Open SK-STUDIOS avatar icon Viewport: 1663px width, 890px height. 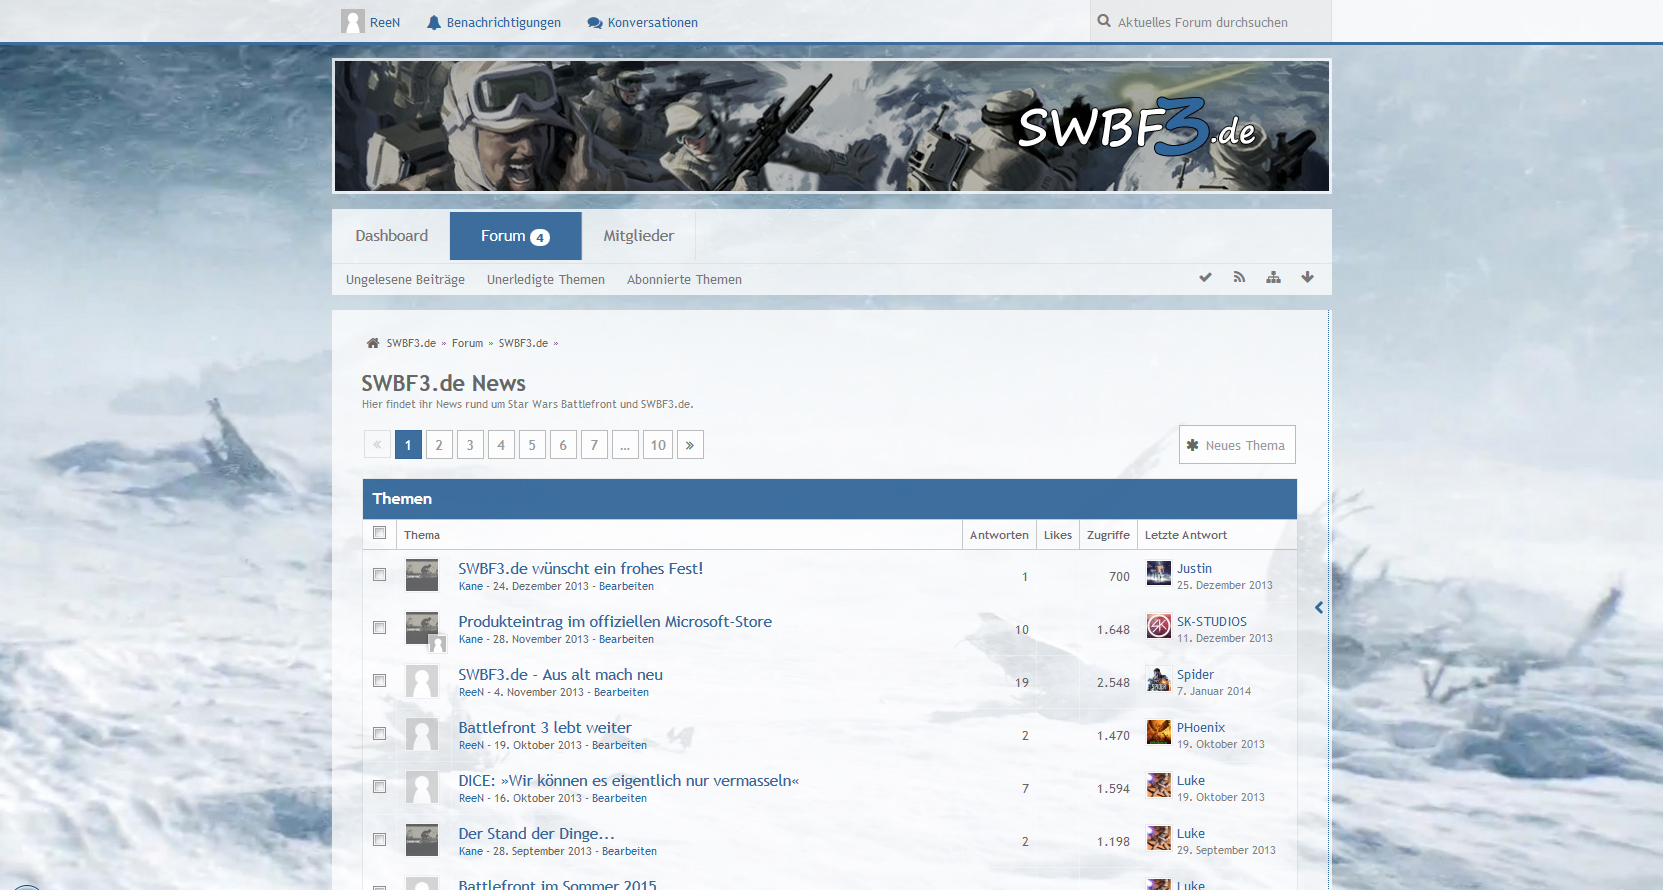coord(1159,626)
